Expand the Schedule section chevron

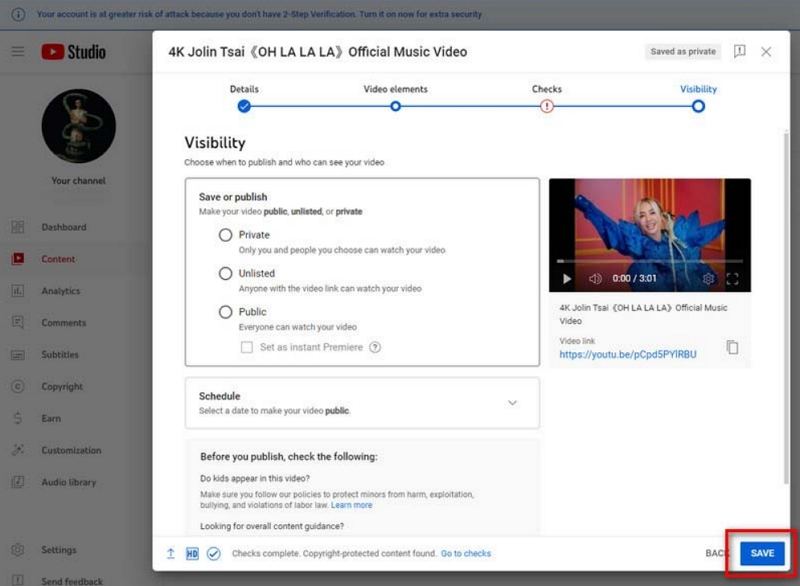coord(512,403)
